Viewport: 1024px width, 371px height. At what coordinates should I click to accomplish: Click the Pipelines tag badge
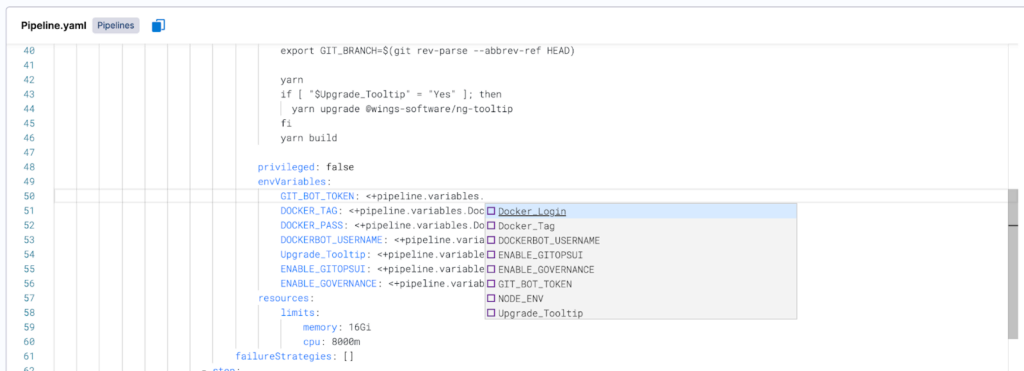(116, 25)
